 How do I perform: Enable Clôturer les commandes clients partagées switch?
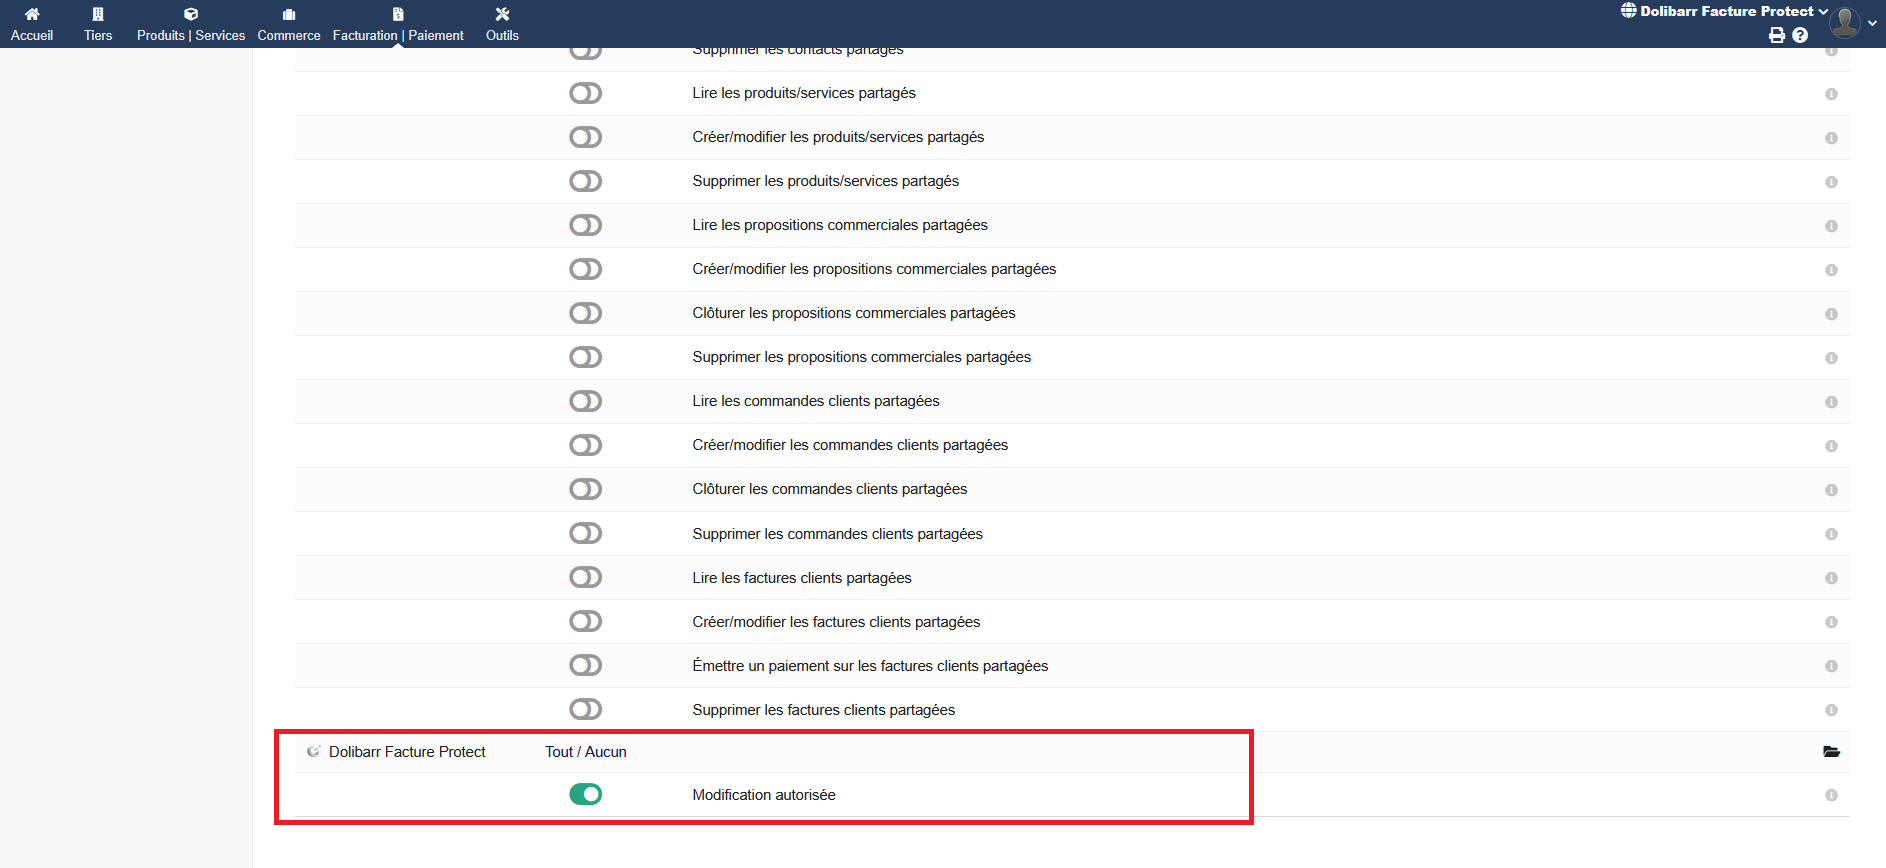(585, 489)
